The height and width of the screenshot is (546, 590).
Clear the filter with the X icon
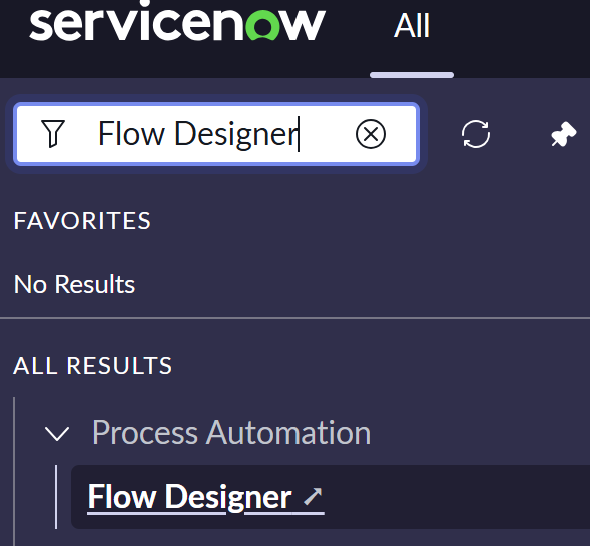coord(371,134)
